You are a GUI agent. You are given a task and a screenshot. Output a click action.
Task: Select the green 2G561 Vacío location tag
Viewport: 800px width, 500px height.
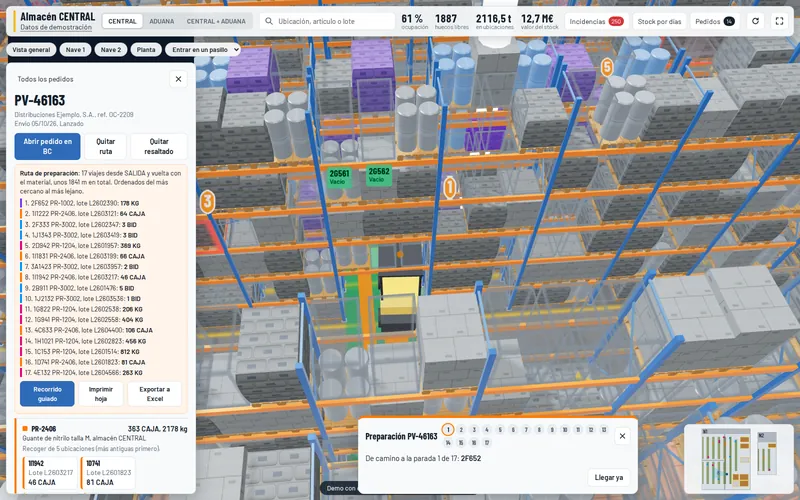[339, 177]
